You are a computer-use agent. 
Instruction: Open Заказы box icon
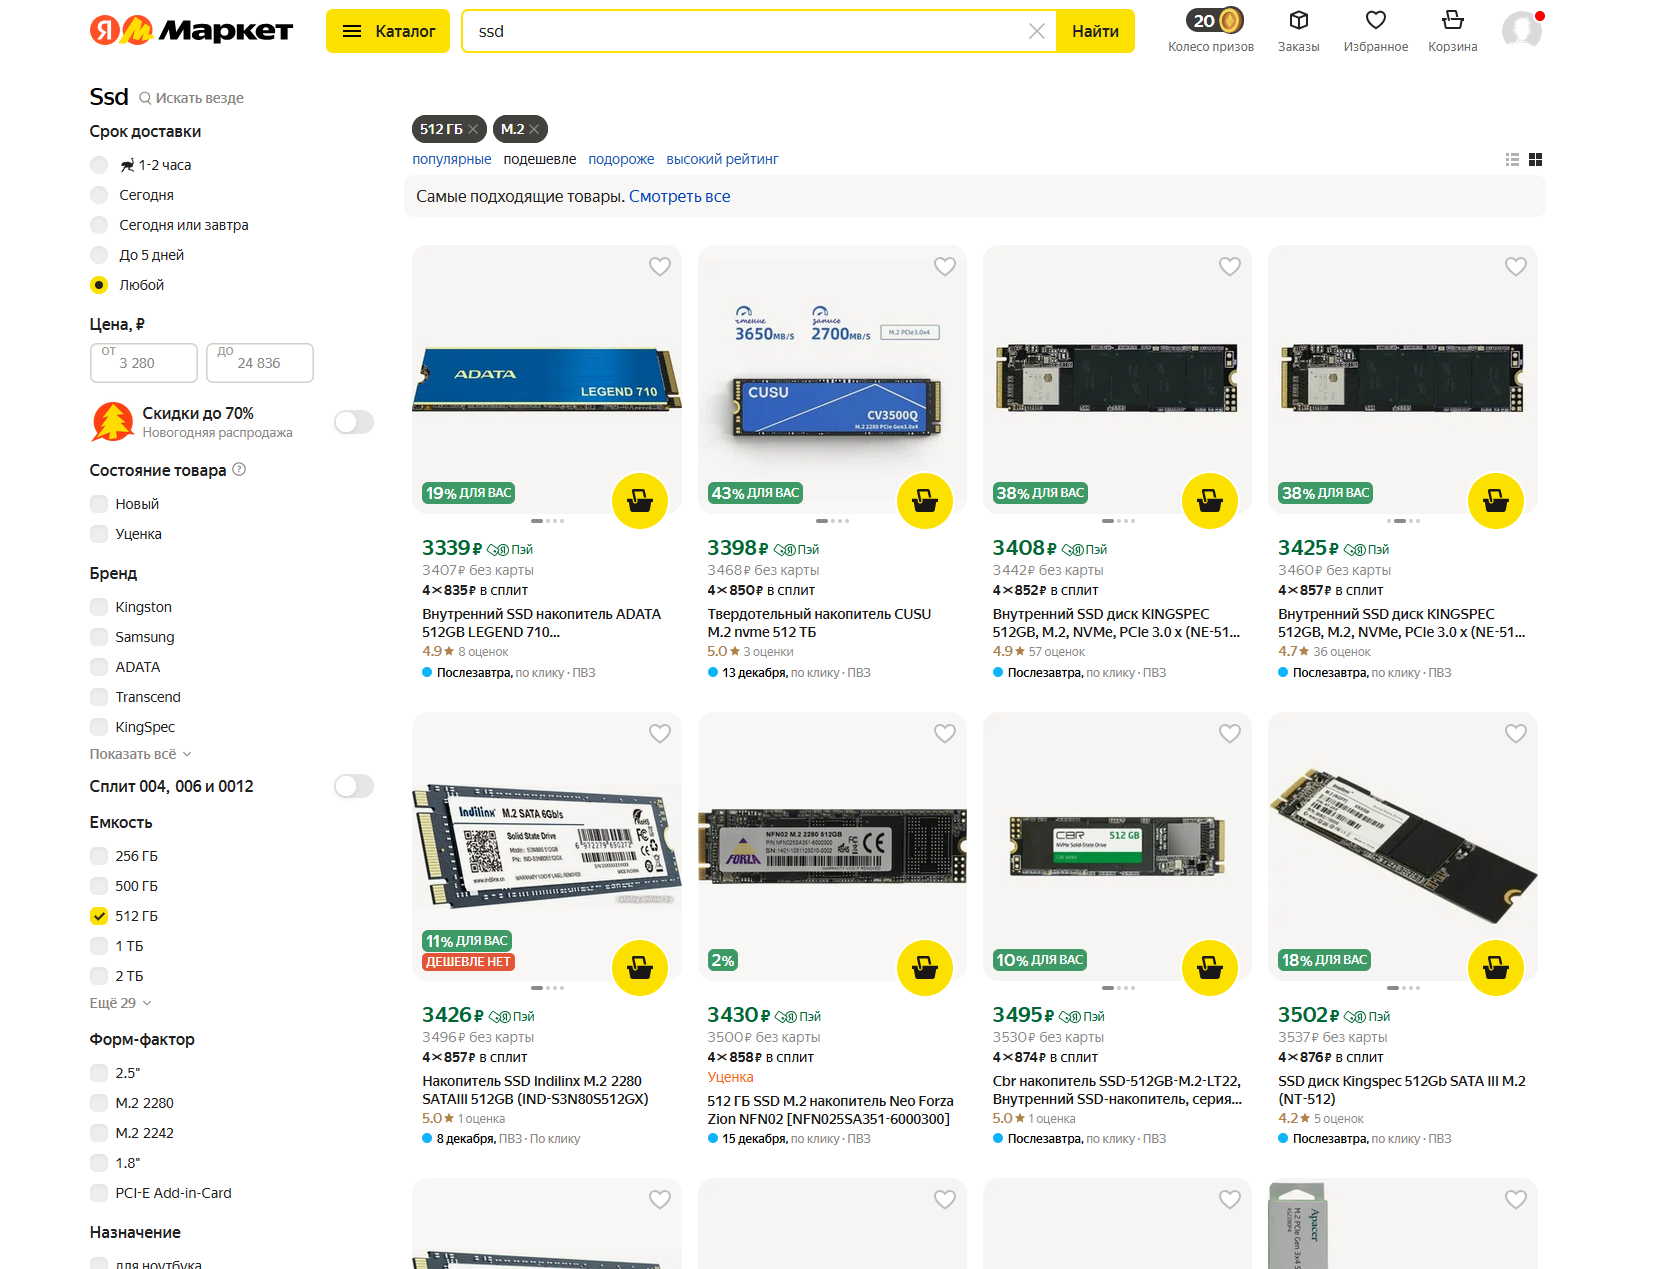(1299, 20)
